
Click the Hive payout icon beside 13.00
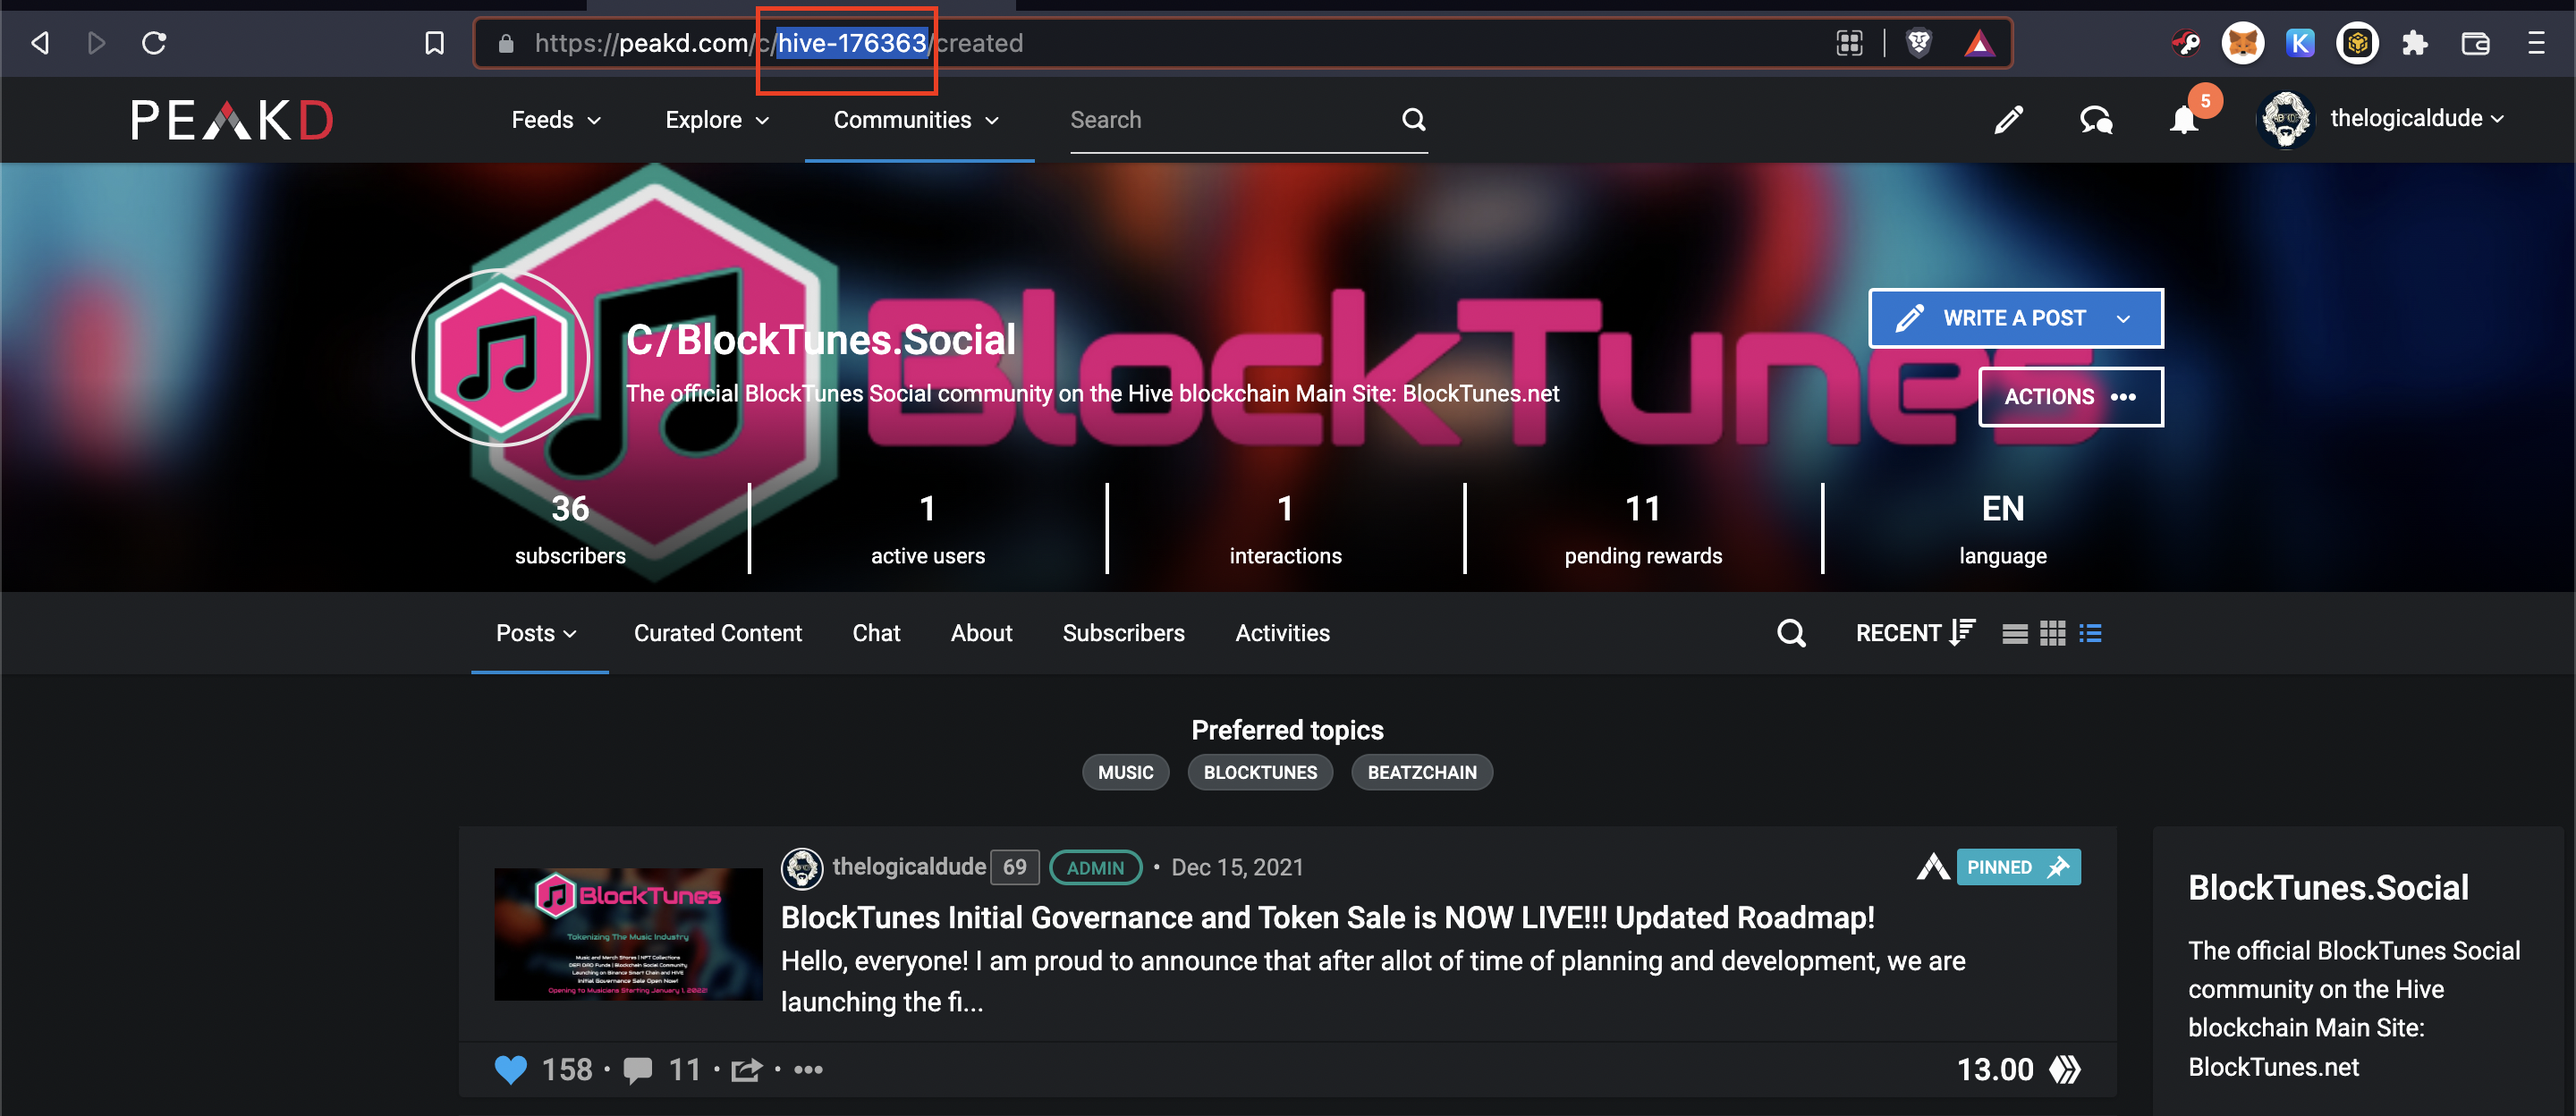tap(2064, 1069)
